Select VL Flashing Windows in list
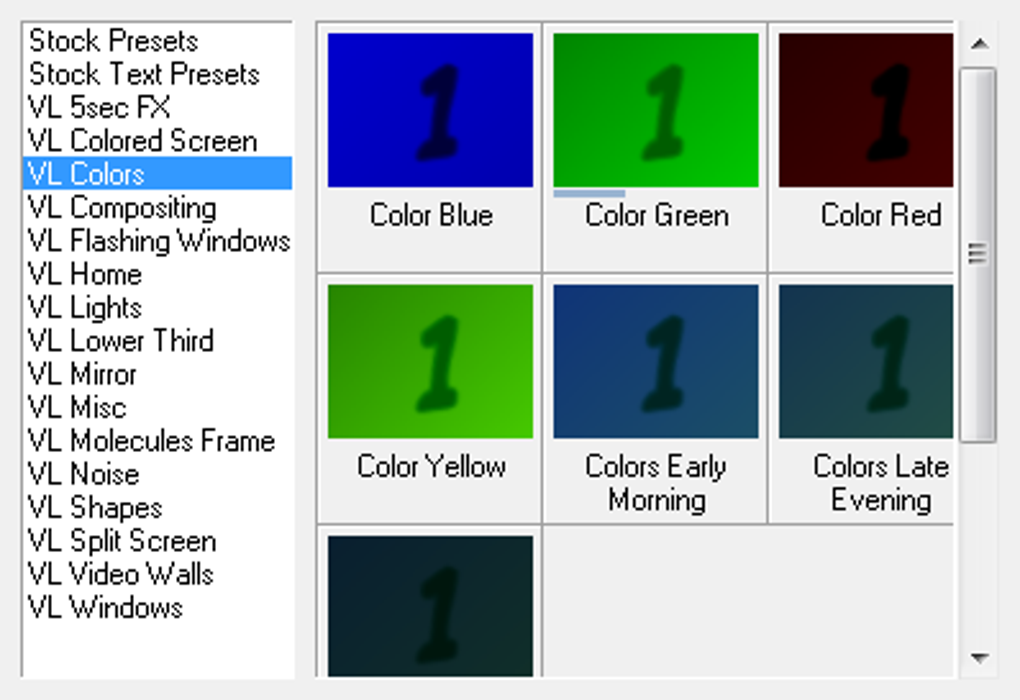The width and height of the screenshot is (1020, 700). [x=157, y=241]
